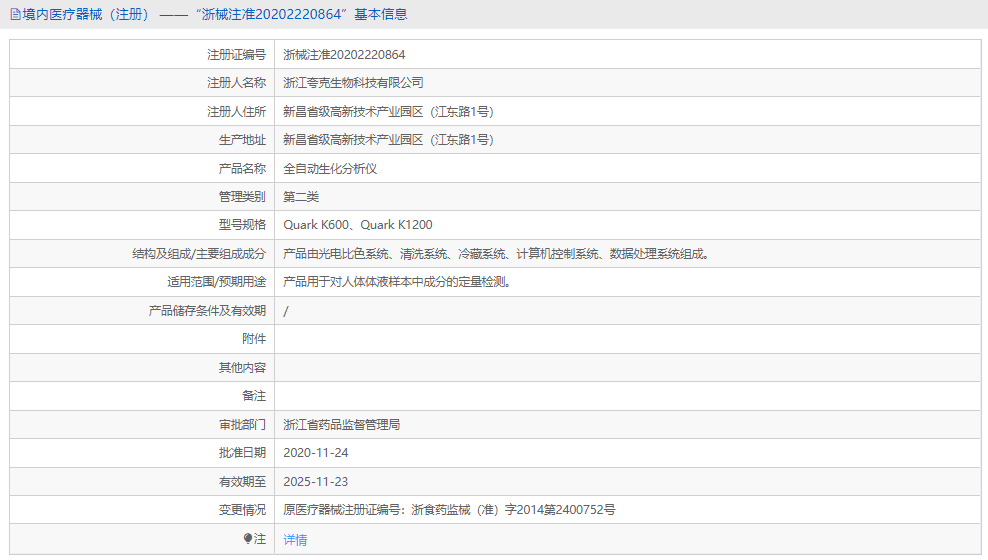This screenshot has width=988, height=560.
Task: Click the 有效期至 label
Action: (242, 482)
